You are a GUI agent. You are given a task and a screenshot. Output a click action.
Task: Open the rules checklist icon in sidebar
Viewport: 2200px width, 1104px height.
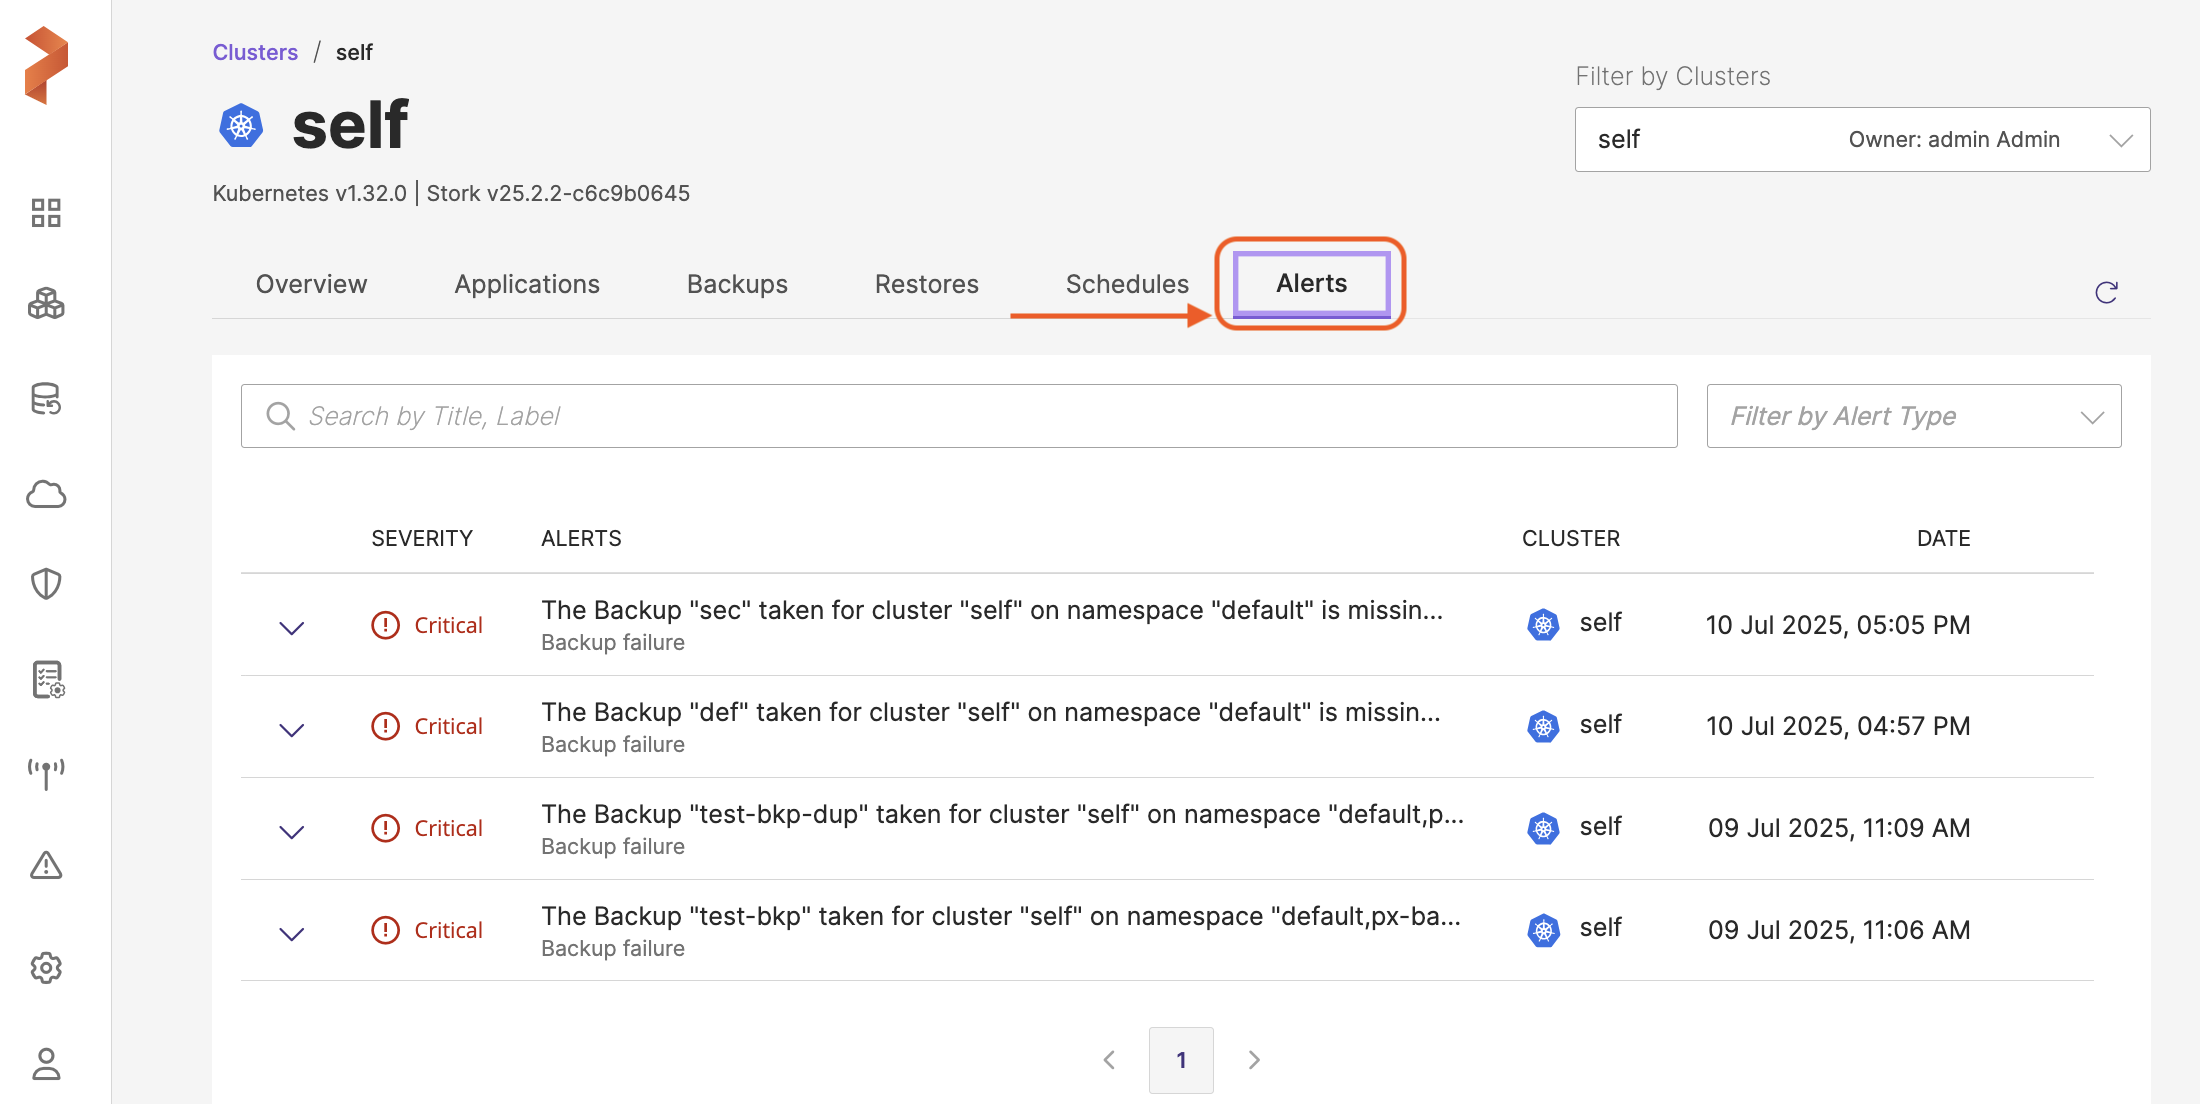click(x=47, y=679)
